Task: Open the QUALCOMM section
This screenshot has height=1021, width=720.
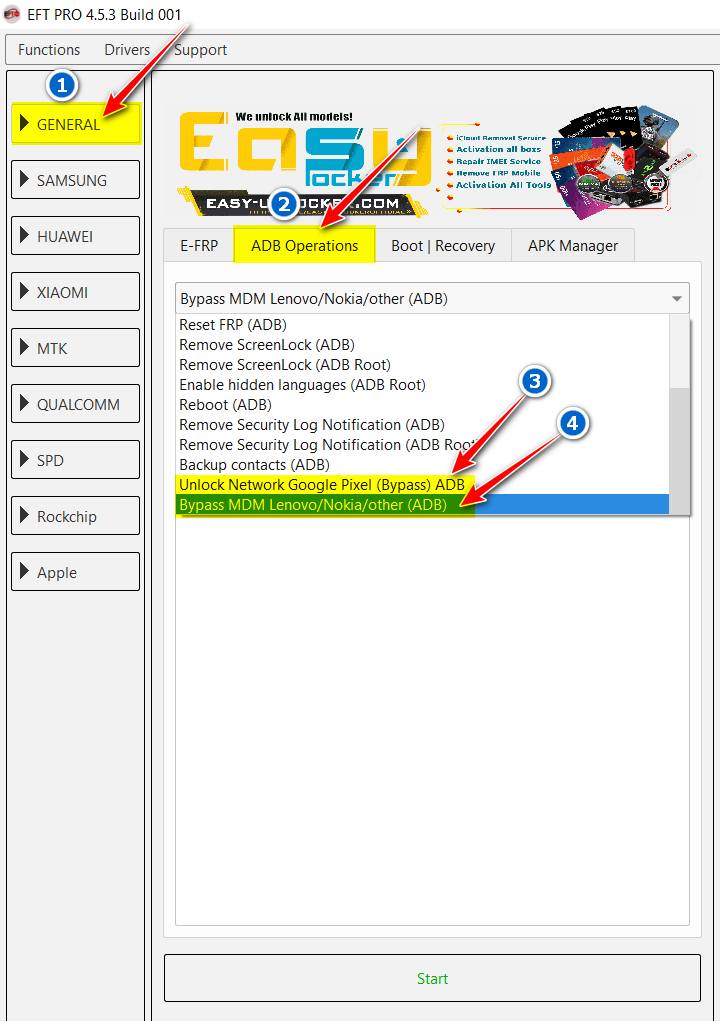Action: click(76, 404)
